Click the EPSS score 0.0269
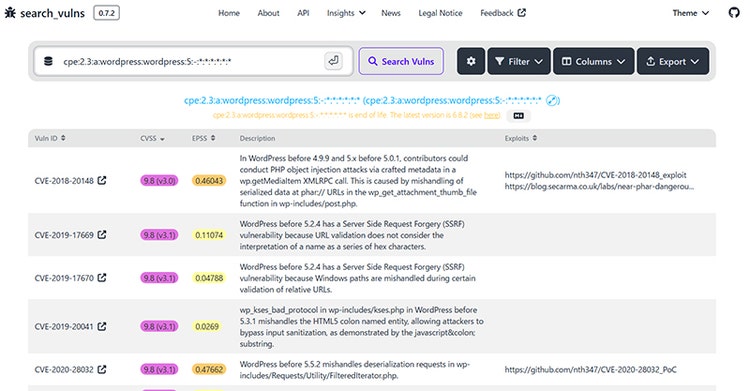Image resolution: width=750 pixels, height=391 pixels. [207, 326]
